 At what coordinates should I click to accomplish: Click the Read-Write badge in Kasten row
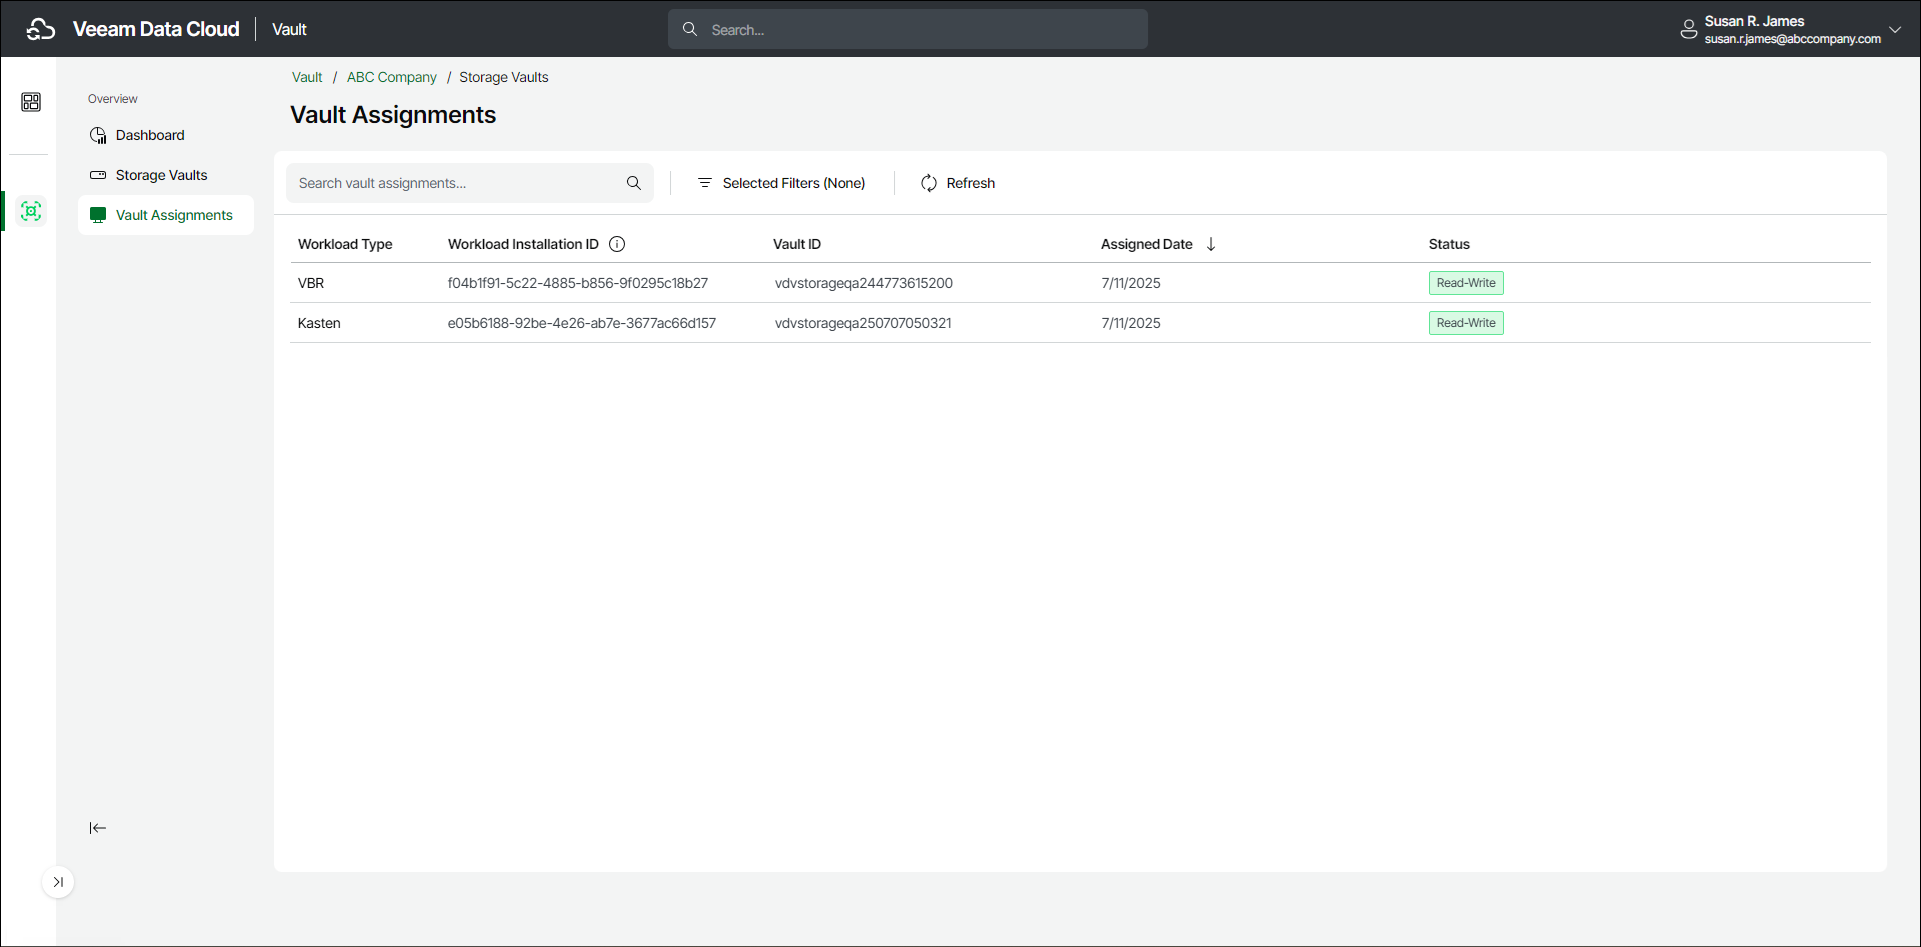point(1466,323)
